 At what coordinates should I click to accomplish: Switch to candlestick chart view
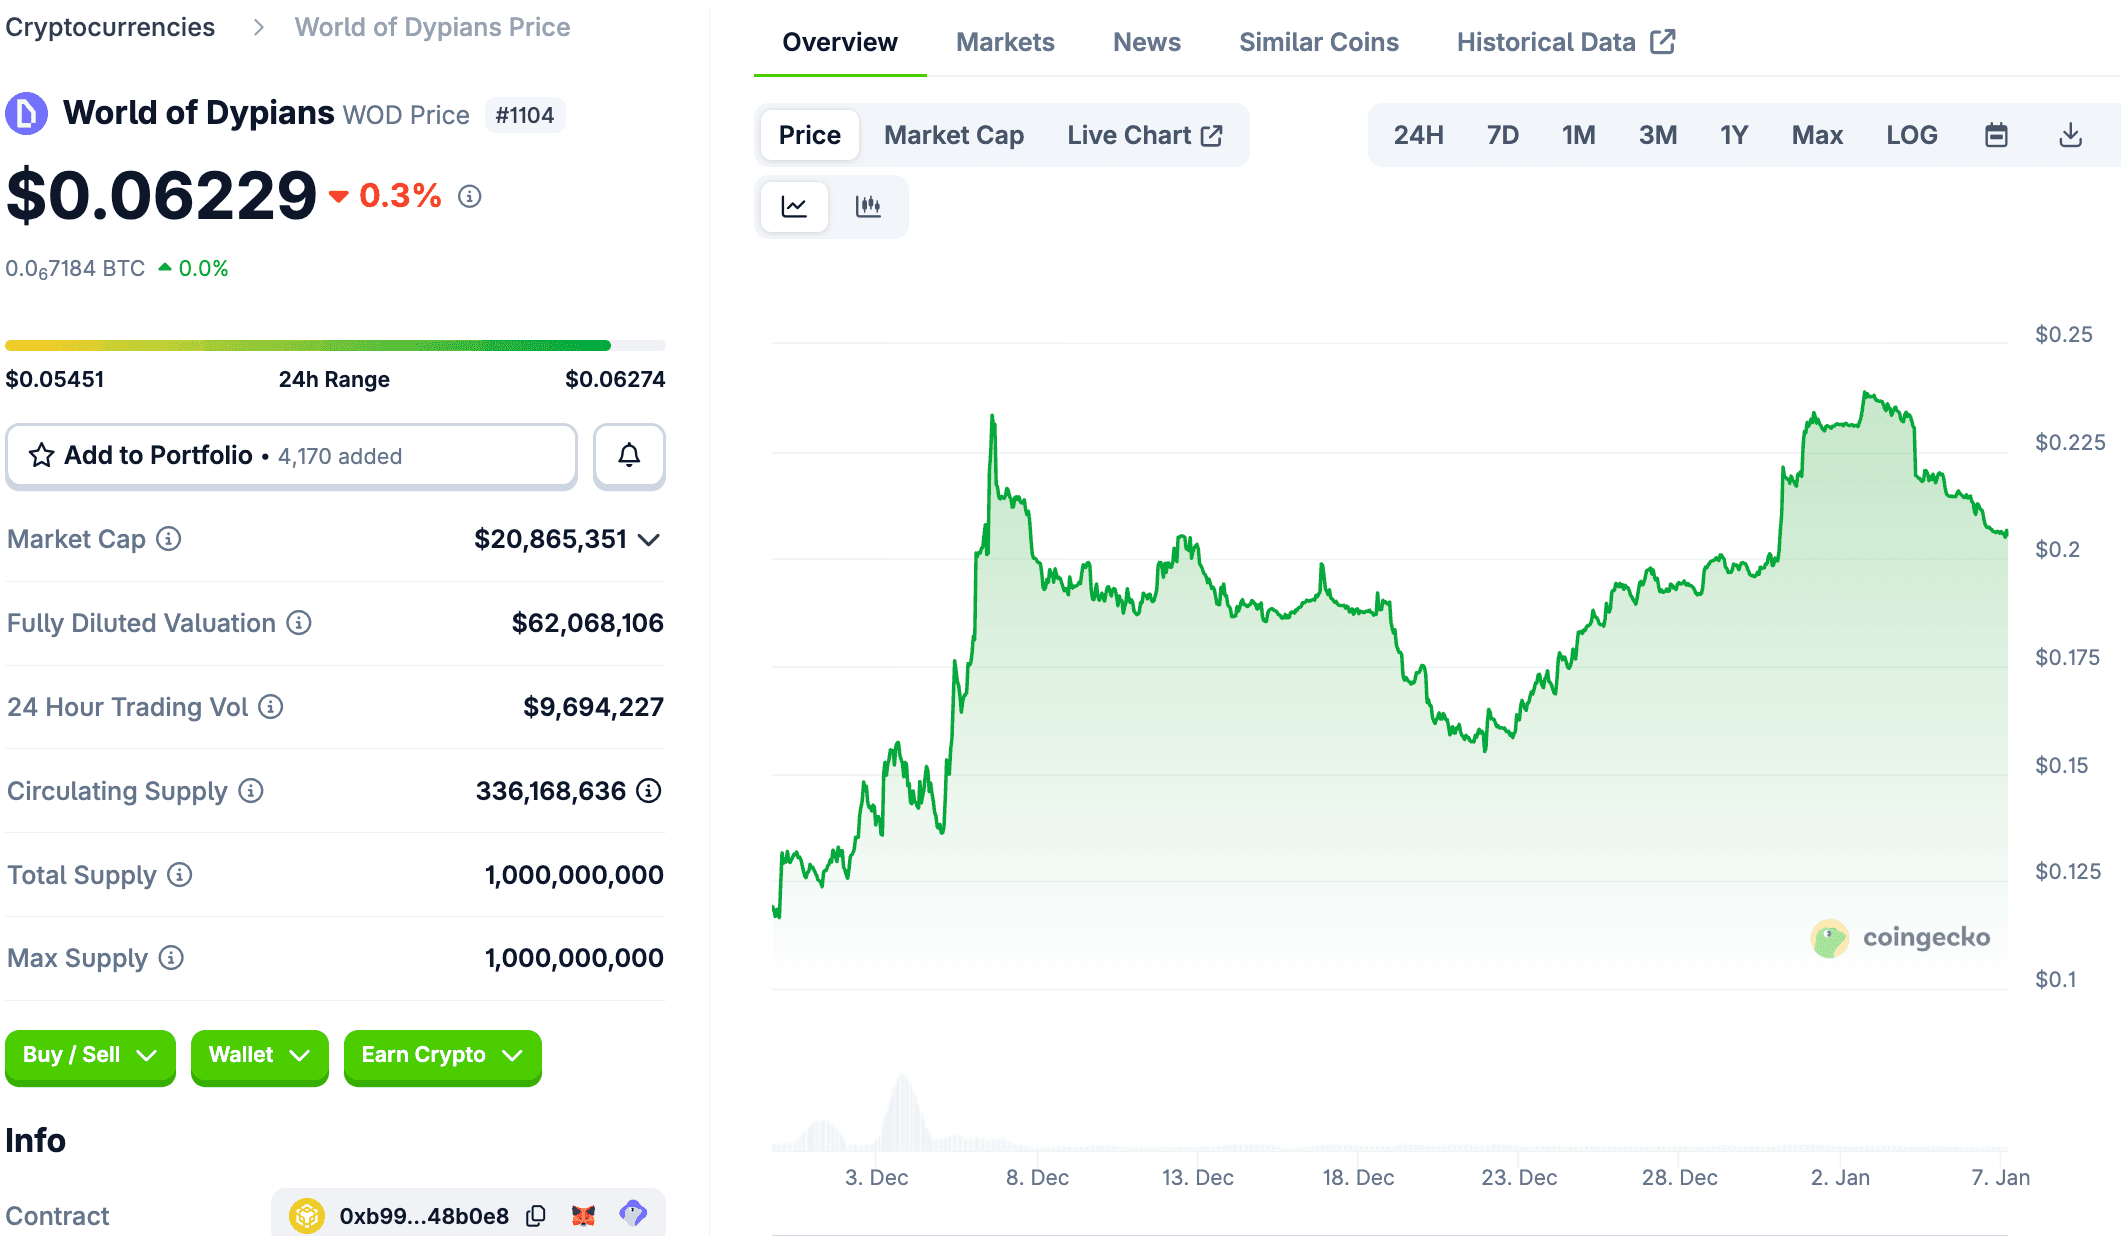(x=868, y=207)
